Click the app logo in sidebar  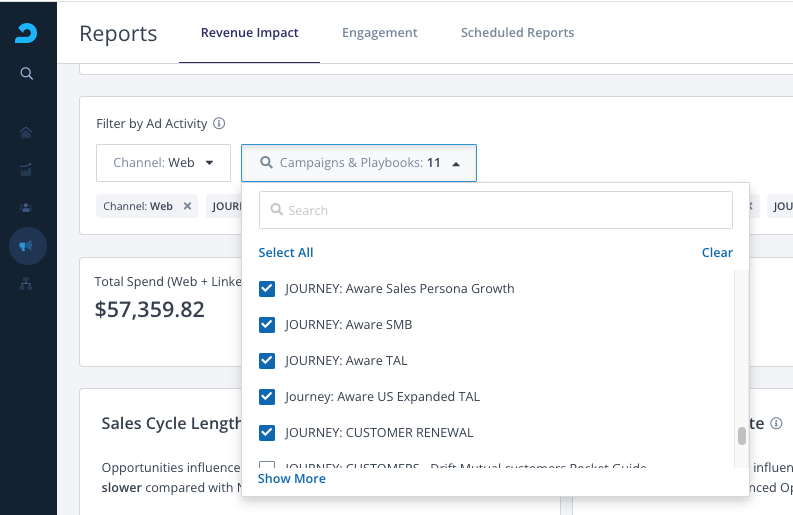27,33
